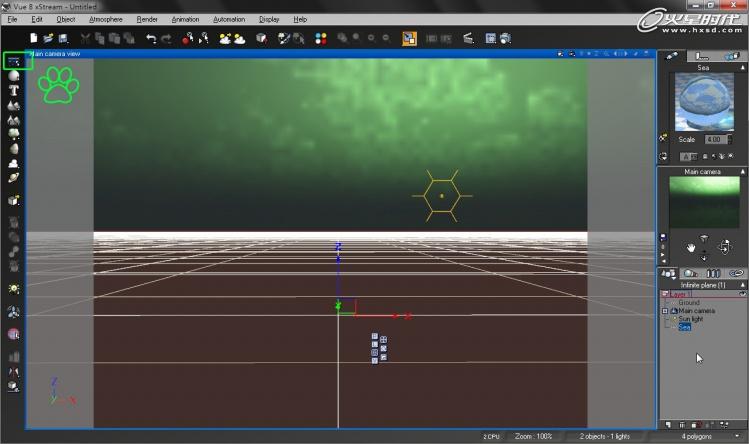Image resolution: width=749 pixels, height=444 pixels.
Task: Click the Sun light tool in left toolbar
Action: click(x=14, y=288)
